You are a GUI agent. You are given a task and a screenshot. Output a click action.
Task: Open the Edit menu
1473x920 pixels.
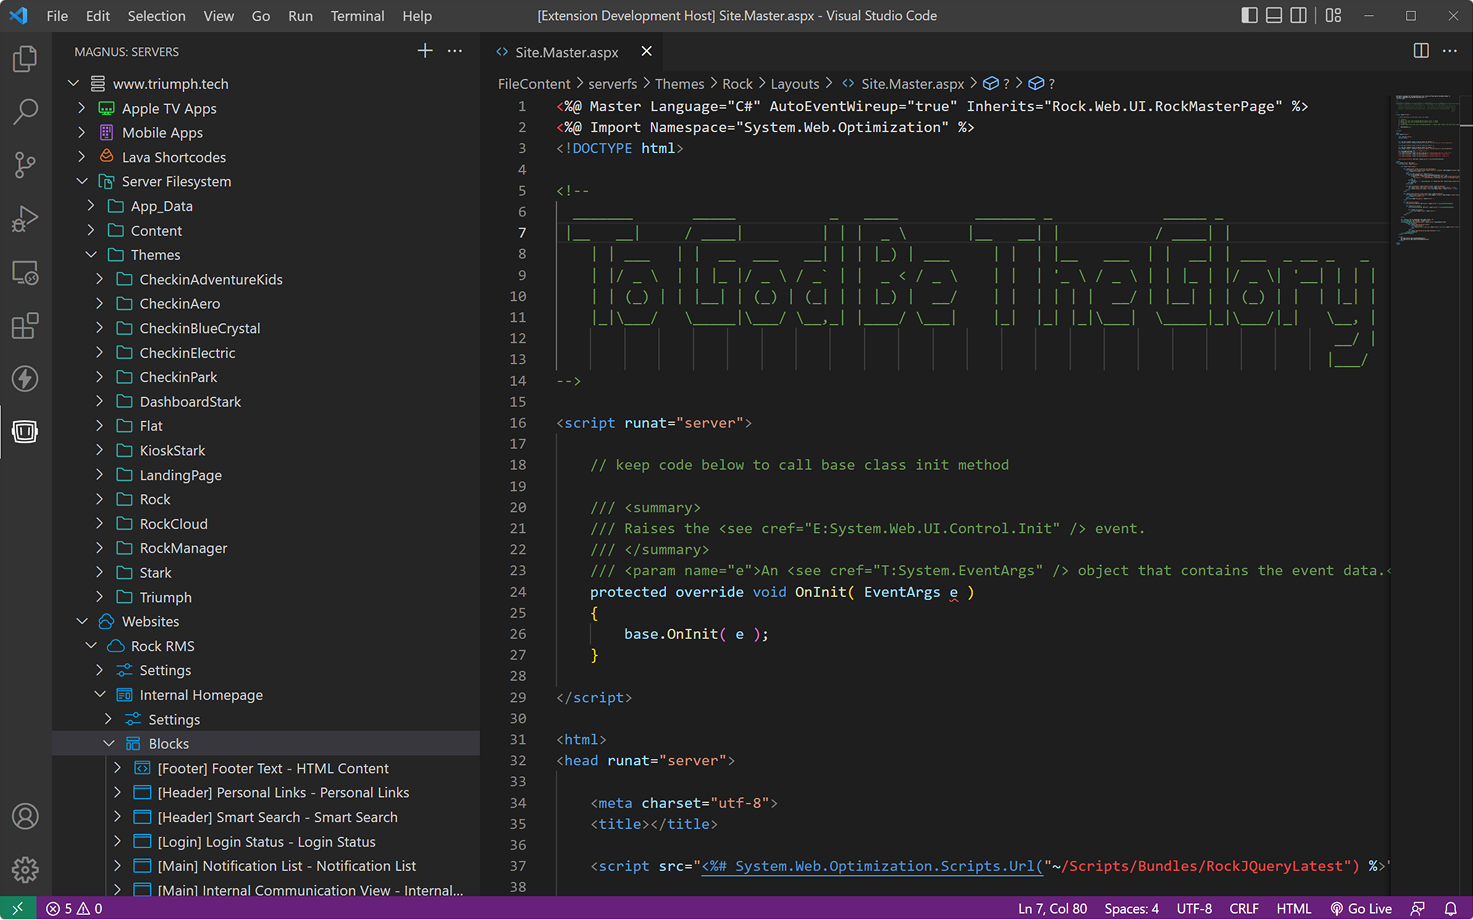pyautogui.click(x=98, y=16)
